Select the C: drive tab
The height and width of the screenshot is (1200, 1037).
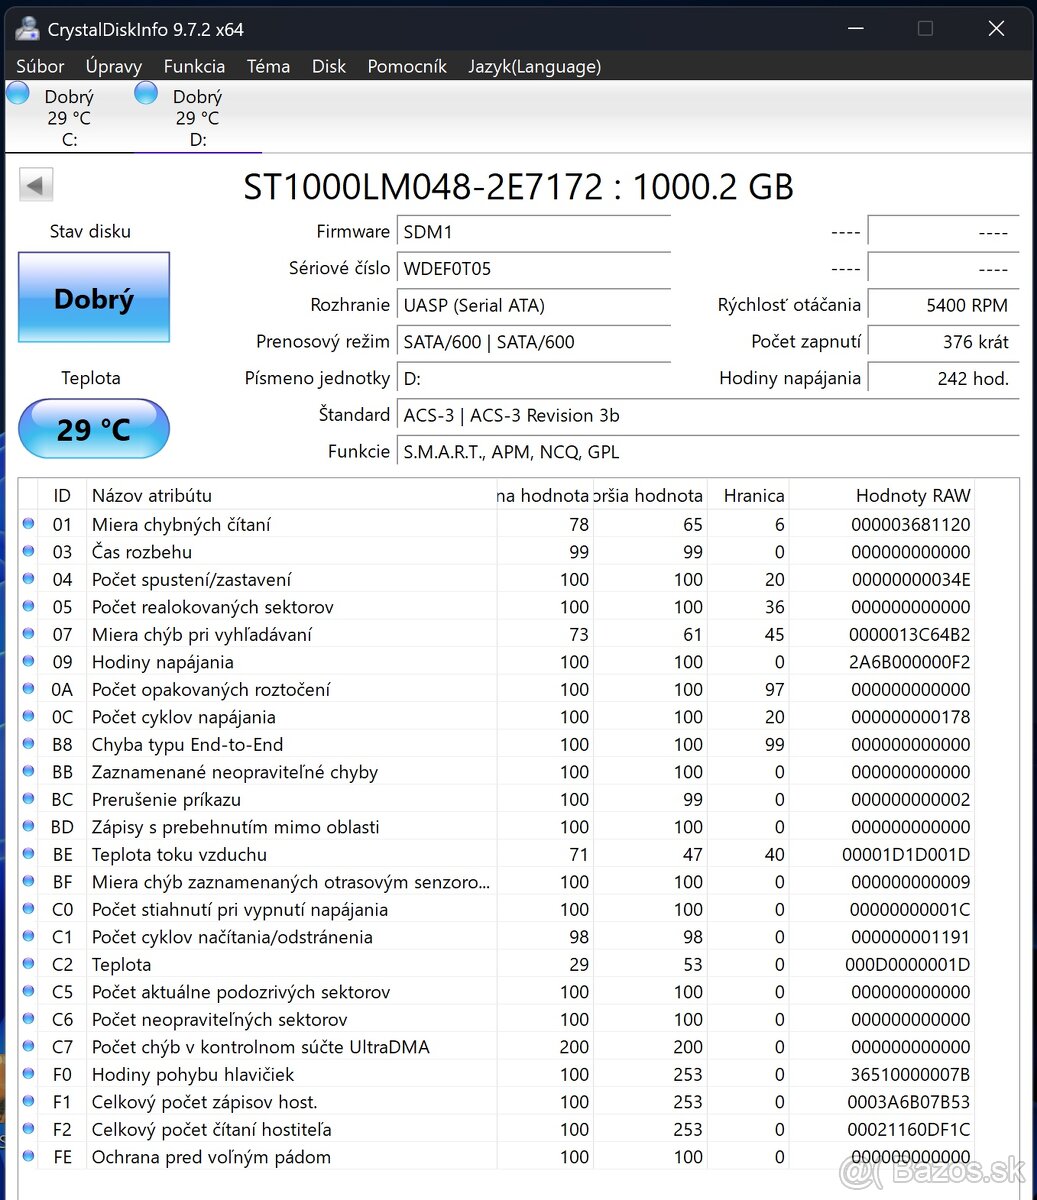click(68, 117)
